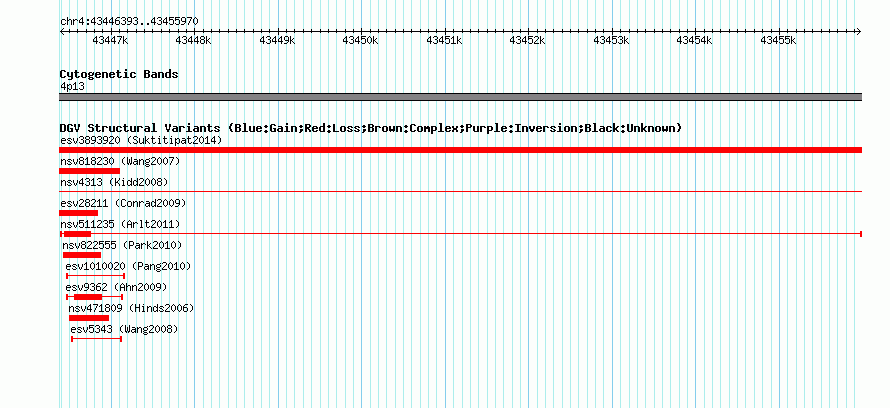
Task: Click the nsv471809 red variant bar
Action: tap(89, 318)
